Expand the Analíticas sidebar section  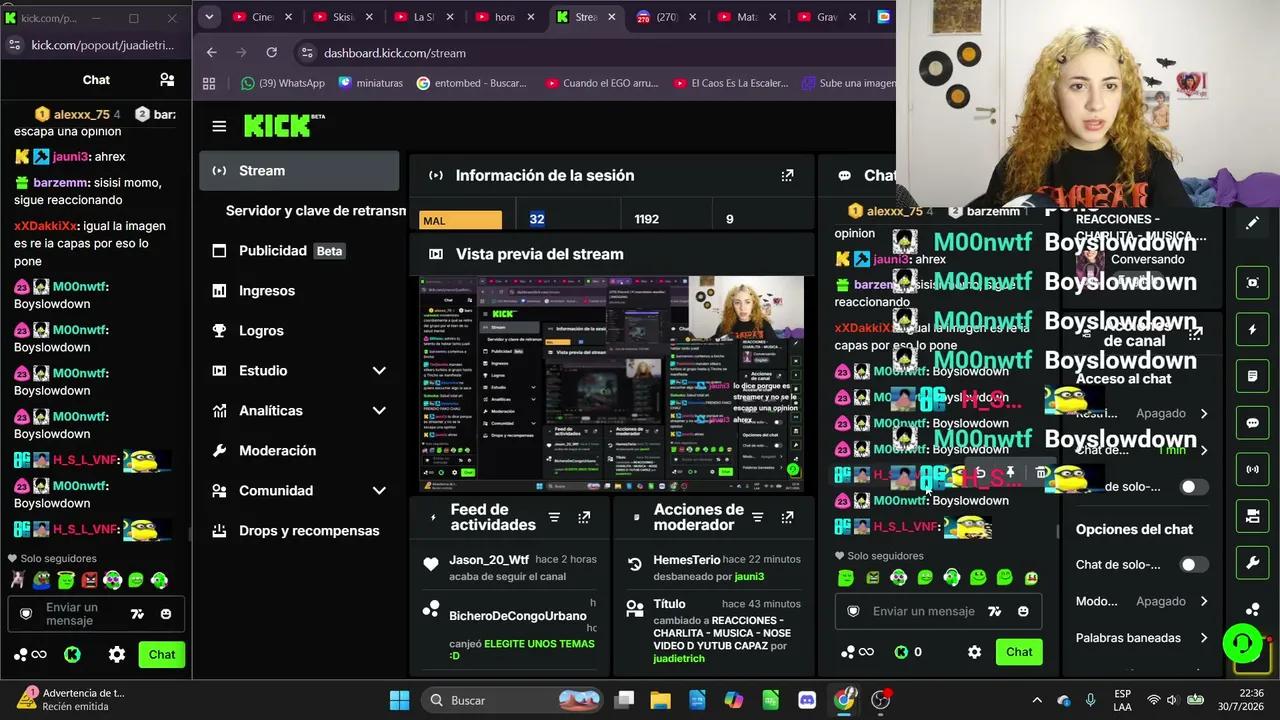(379, 411)
